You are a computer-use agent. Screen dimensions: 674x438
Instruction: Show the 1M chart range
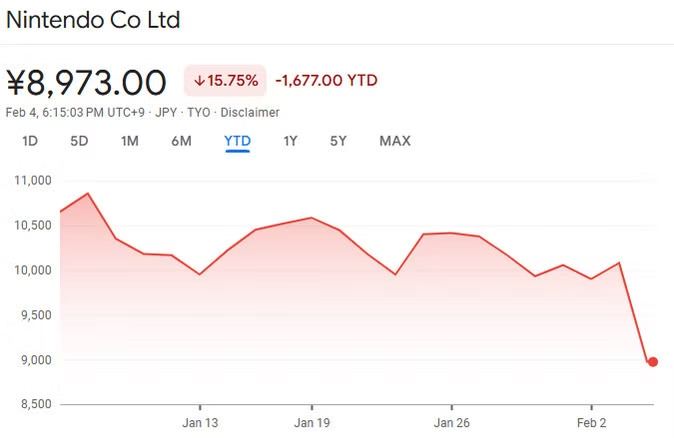click(x=130, y=141)
